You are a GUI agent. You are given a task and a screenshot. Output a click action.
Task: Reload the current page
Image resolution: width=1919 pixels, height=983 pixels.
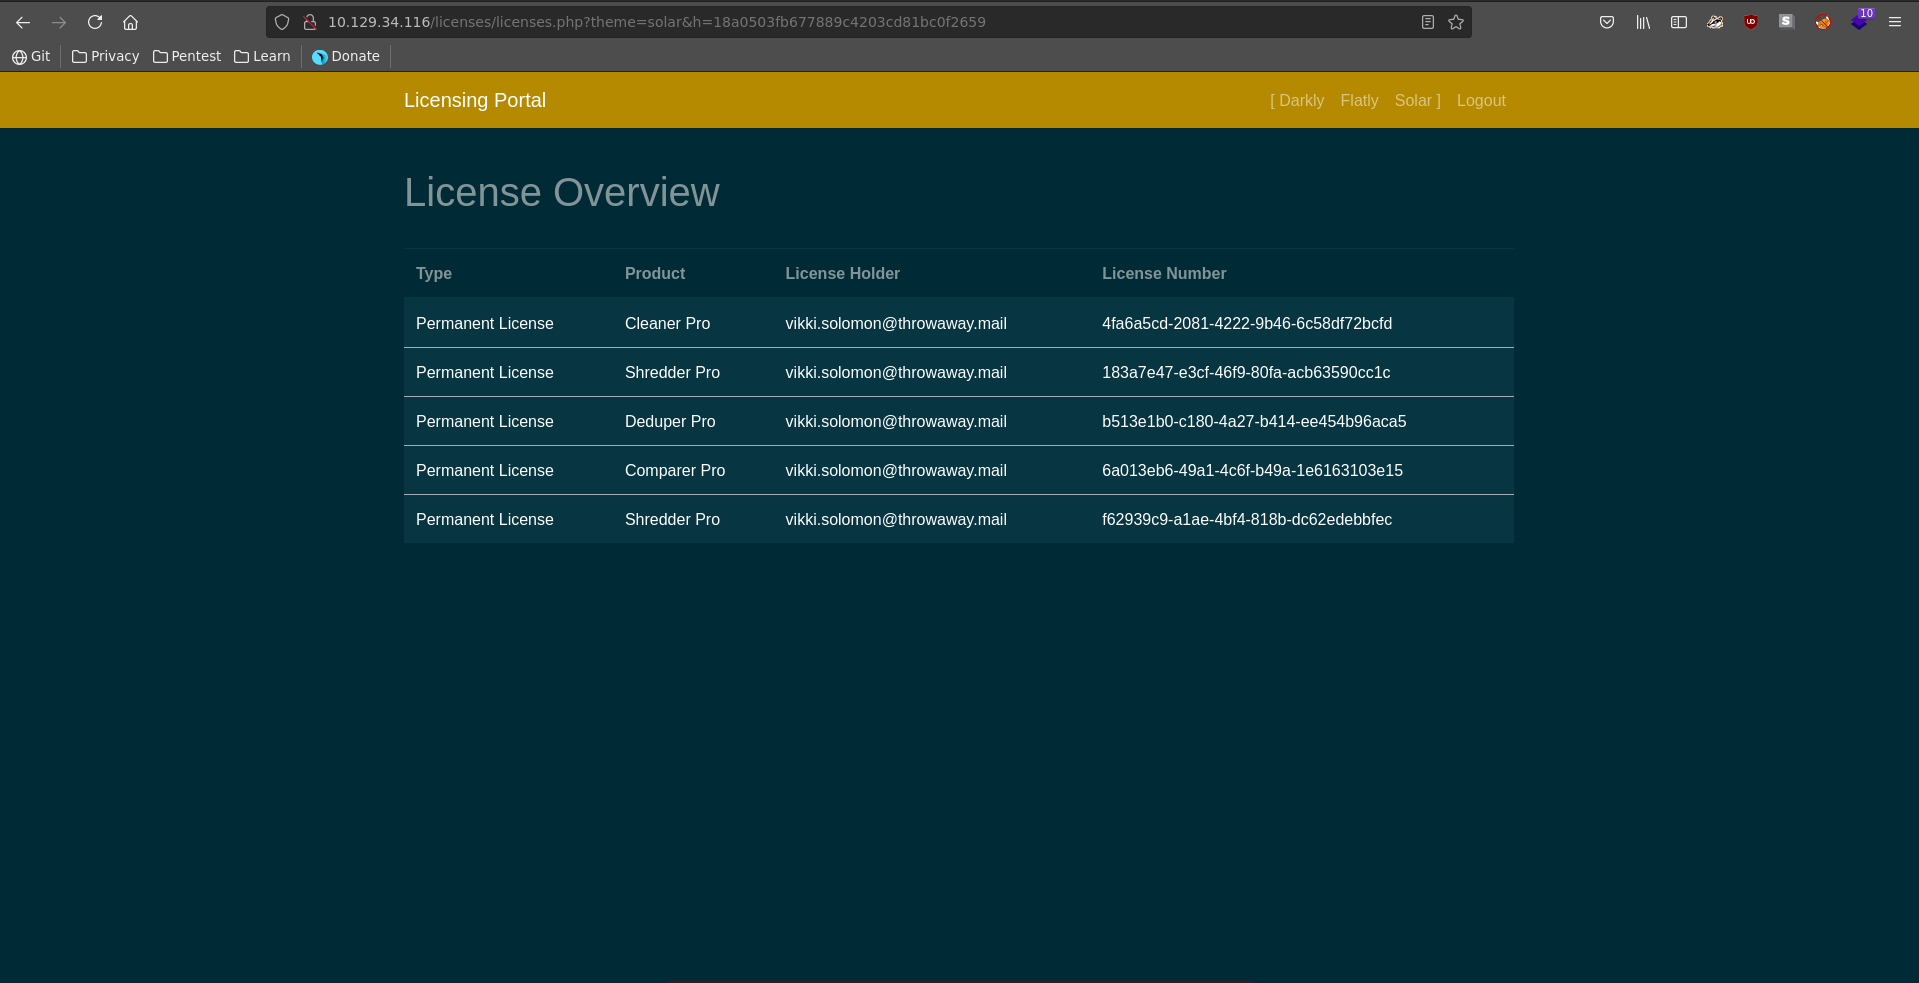click(95, 22)
